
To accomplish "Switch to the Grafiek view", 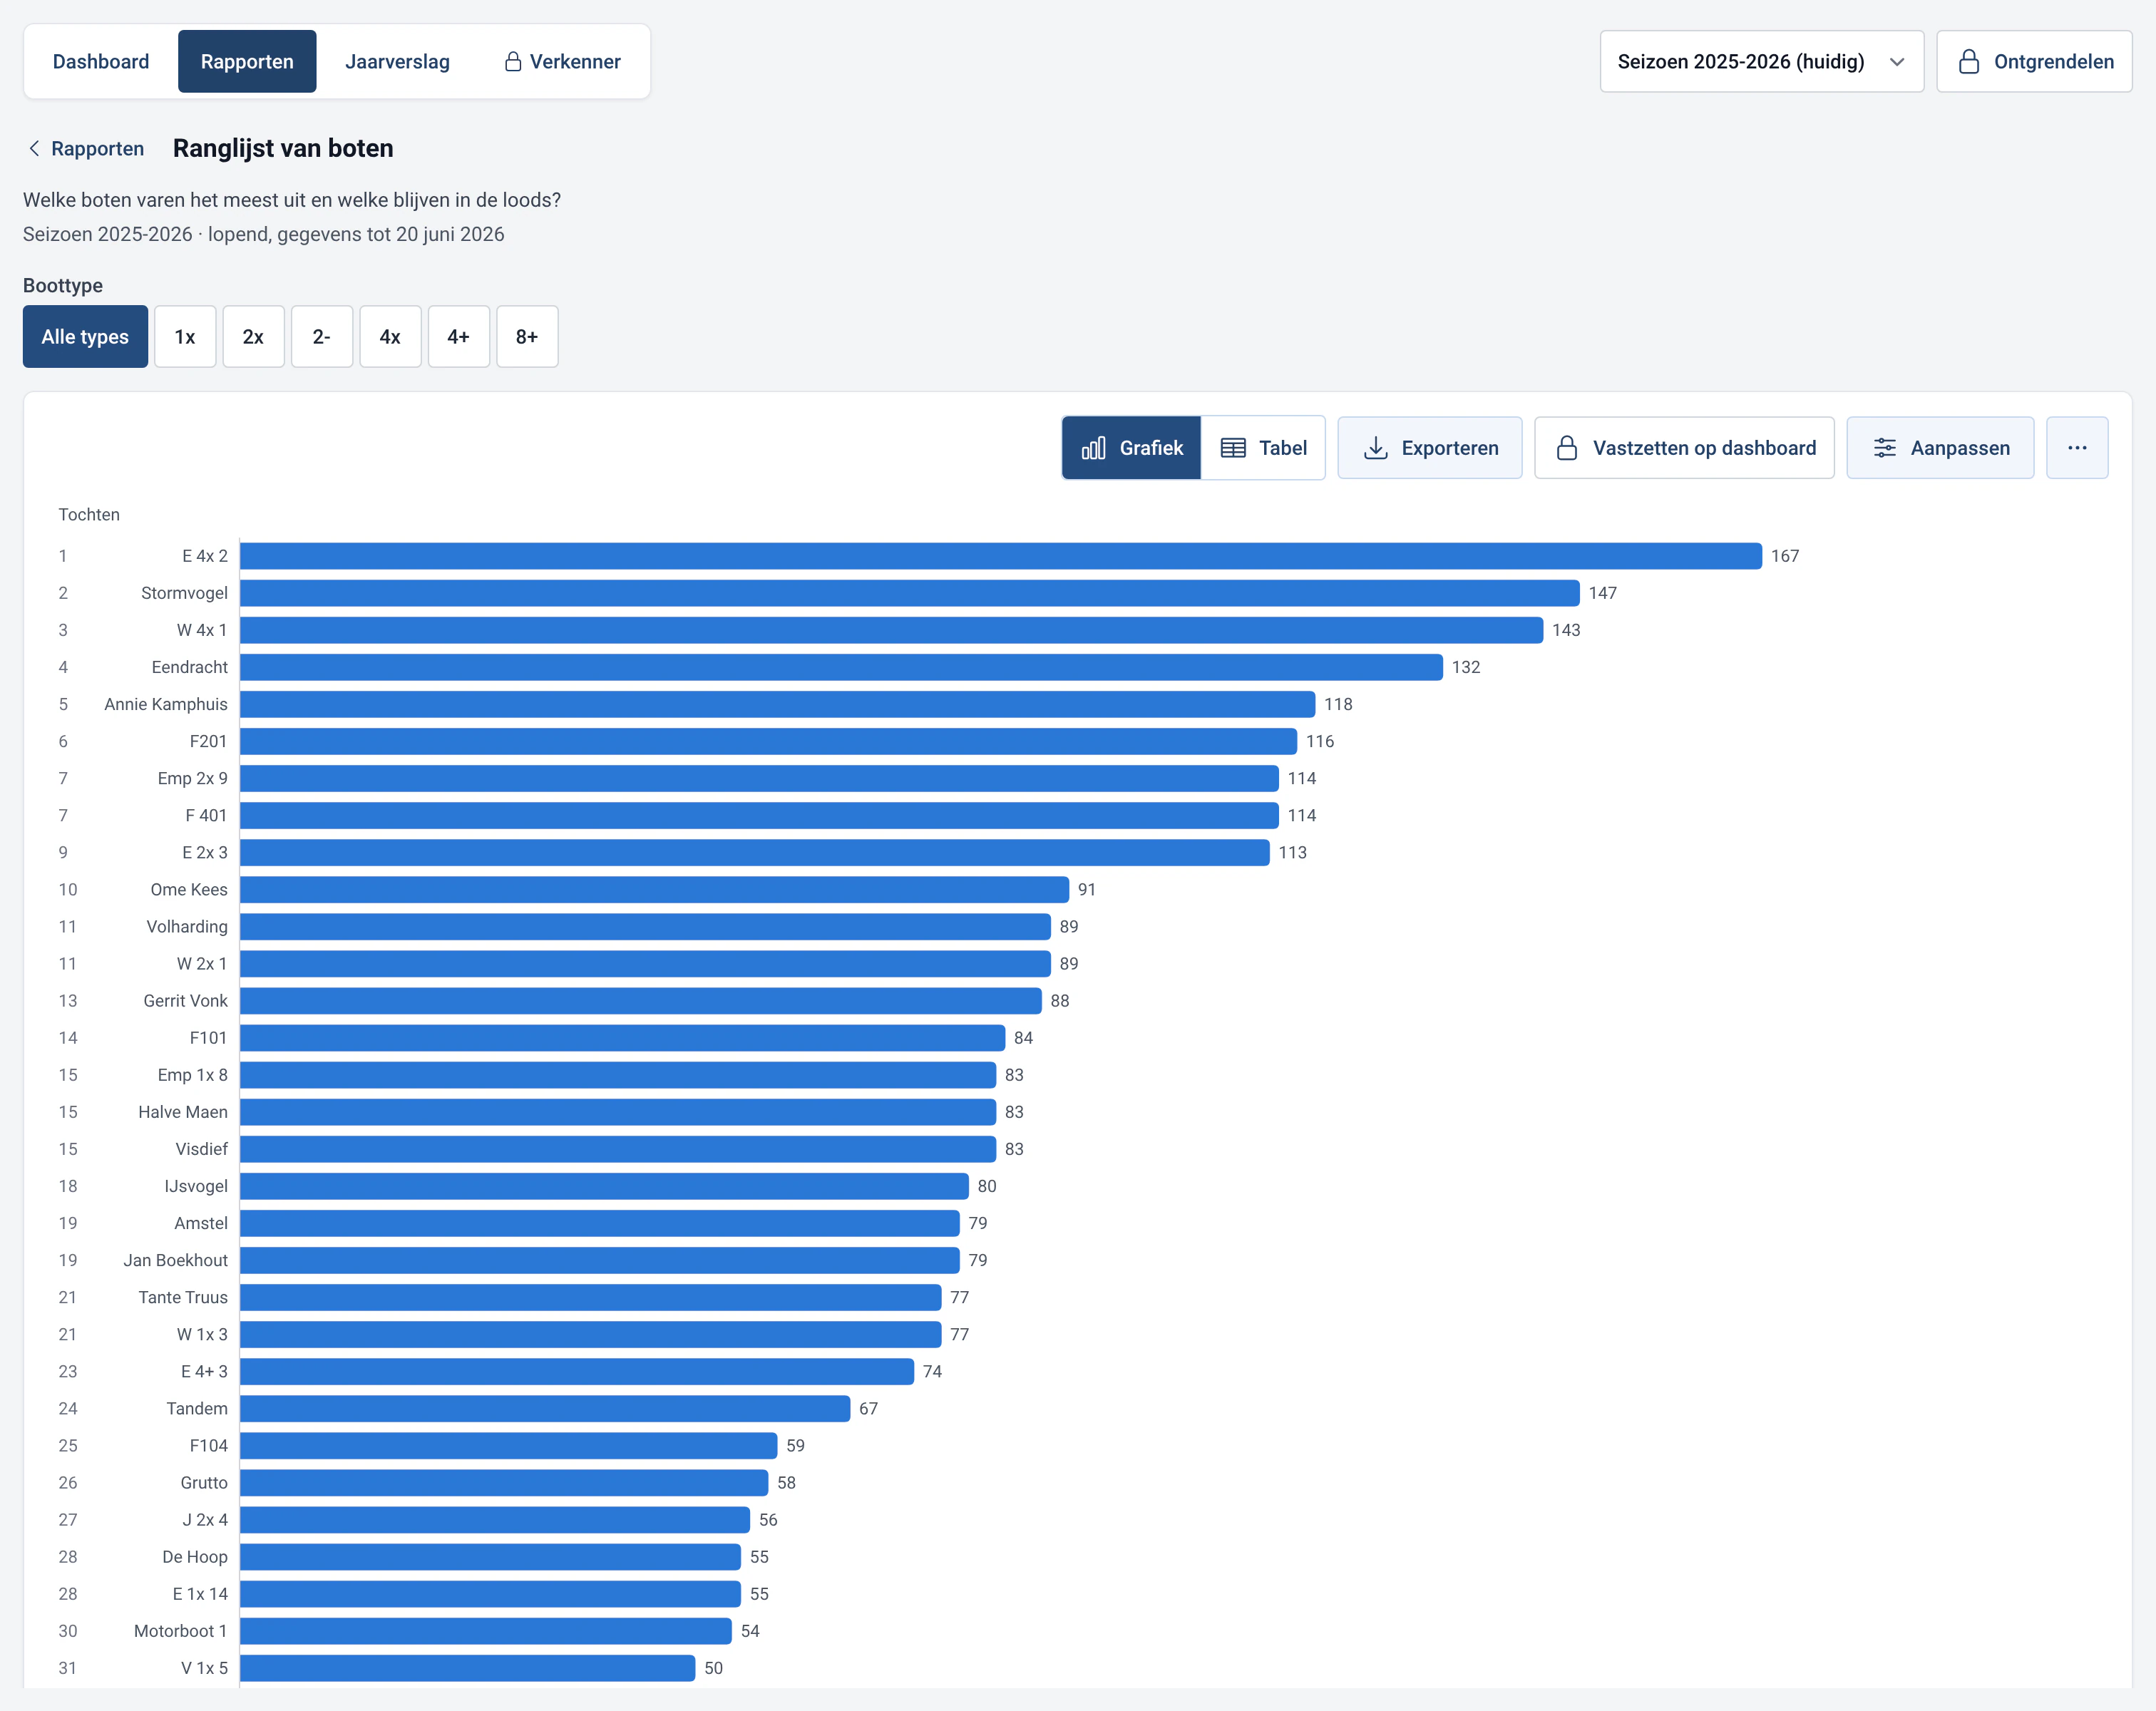I will coord(1131,447).
